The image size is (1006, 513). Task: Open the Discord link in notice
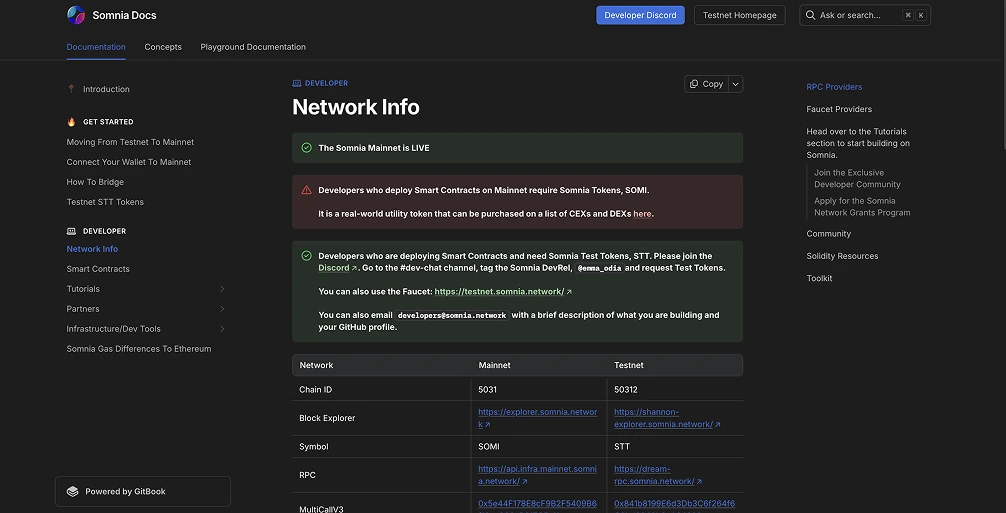(337, 268)
